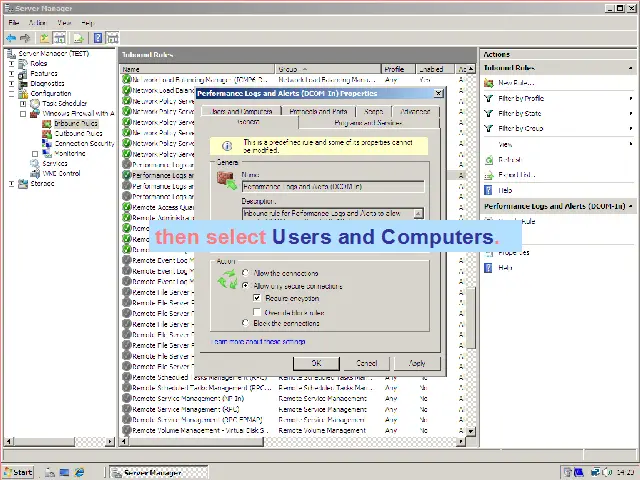Expand the Monitoring tree node

(35, 154)
